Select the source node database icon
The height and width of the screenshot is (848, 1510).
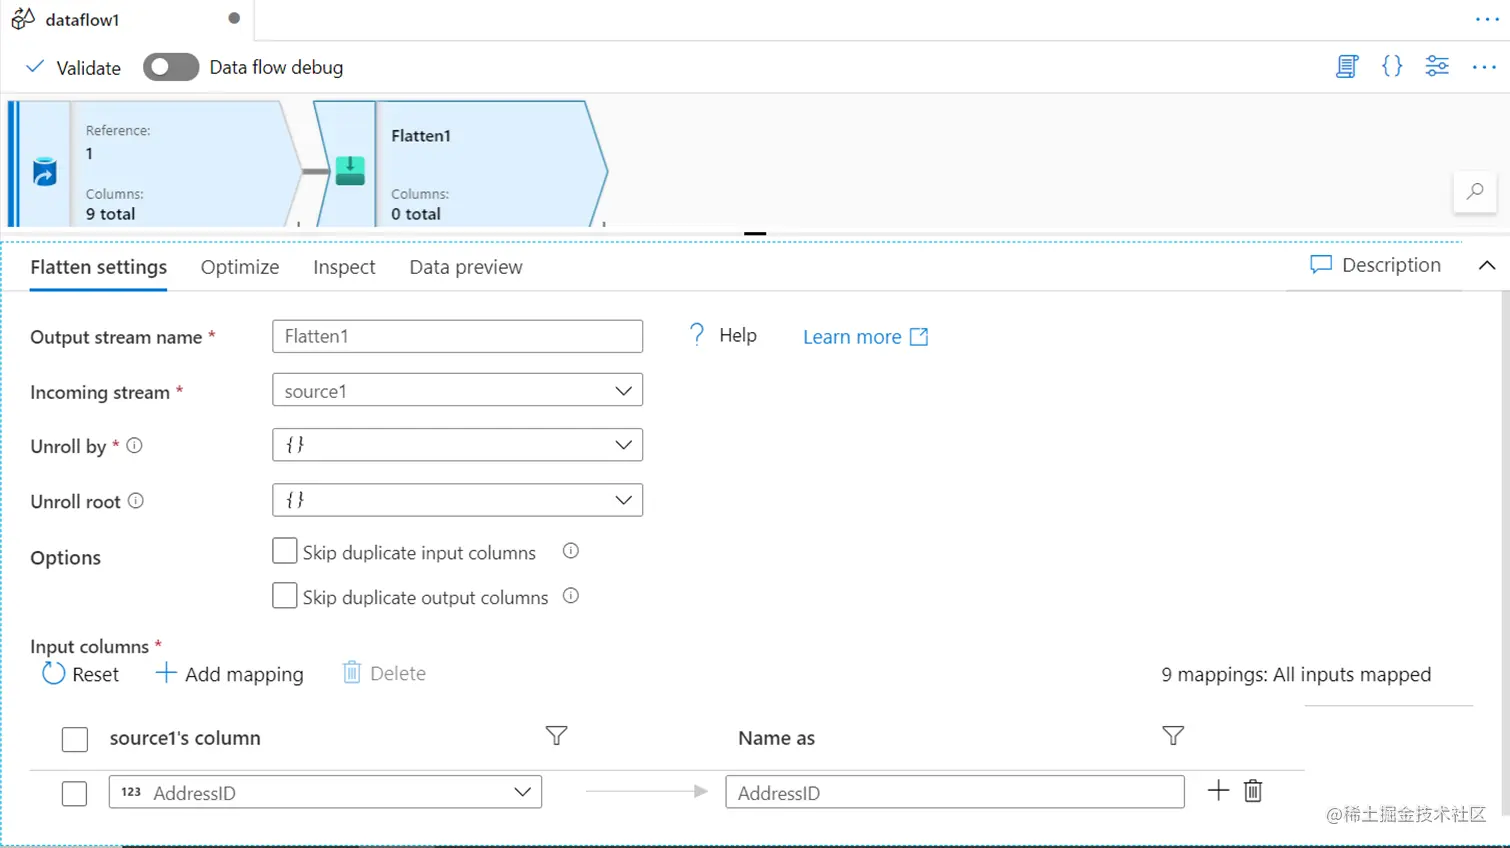click(x=44, y=171)
